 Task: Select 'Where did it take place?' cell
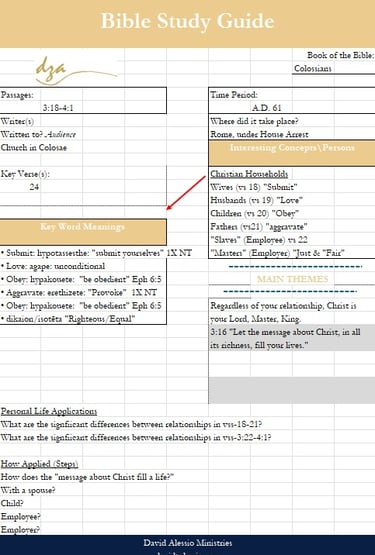point(254,121)
